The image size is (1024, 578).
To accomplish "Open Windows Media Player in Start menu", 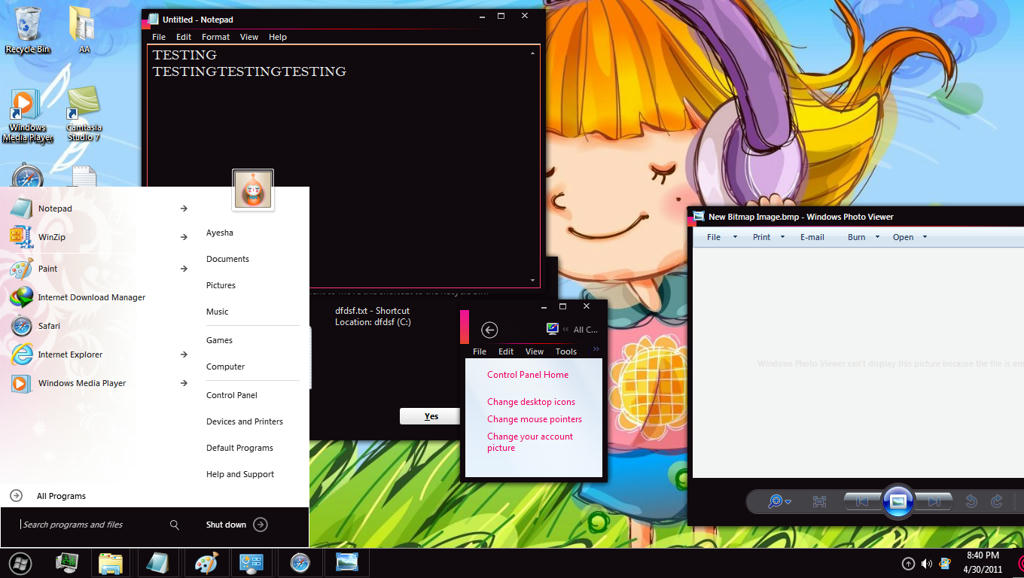I will 82,383.
